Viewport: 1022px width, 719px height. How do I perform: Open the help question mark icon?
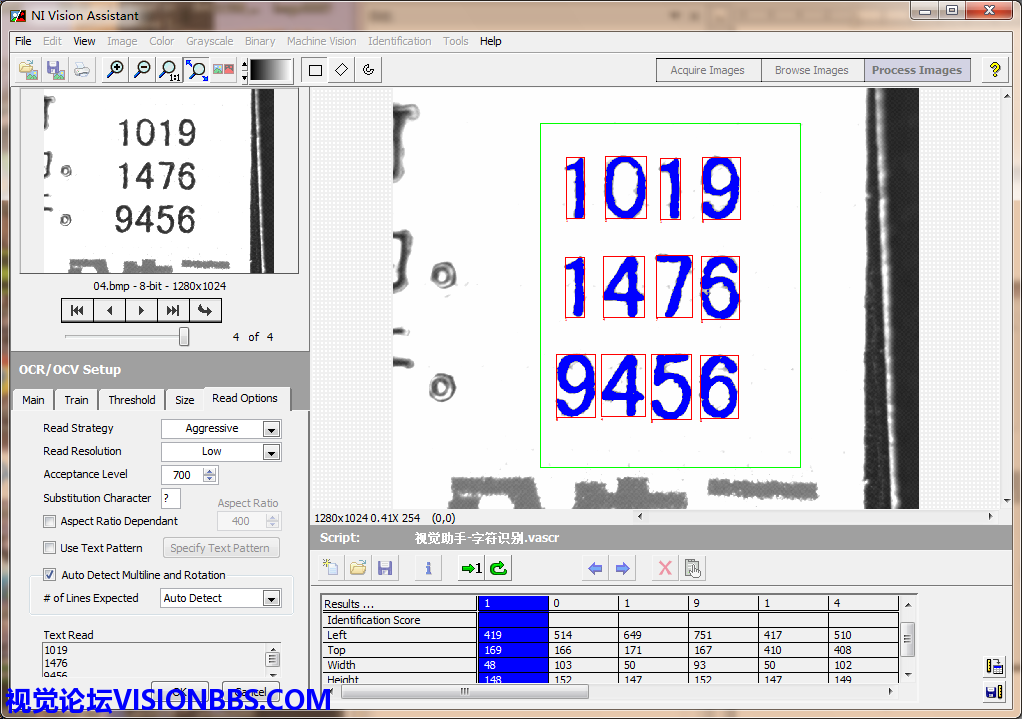994,70
